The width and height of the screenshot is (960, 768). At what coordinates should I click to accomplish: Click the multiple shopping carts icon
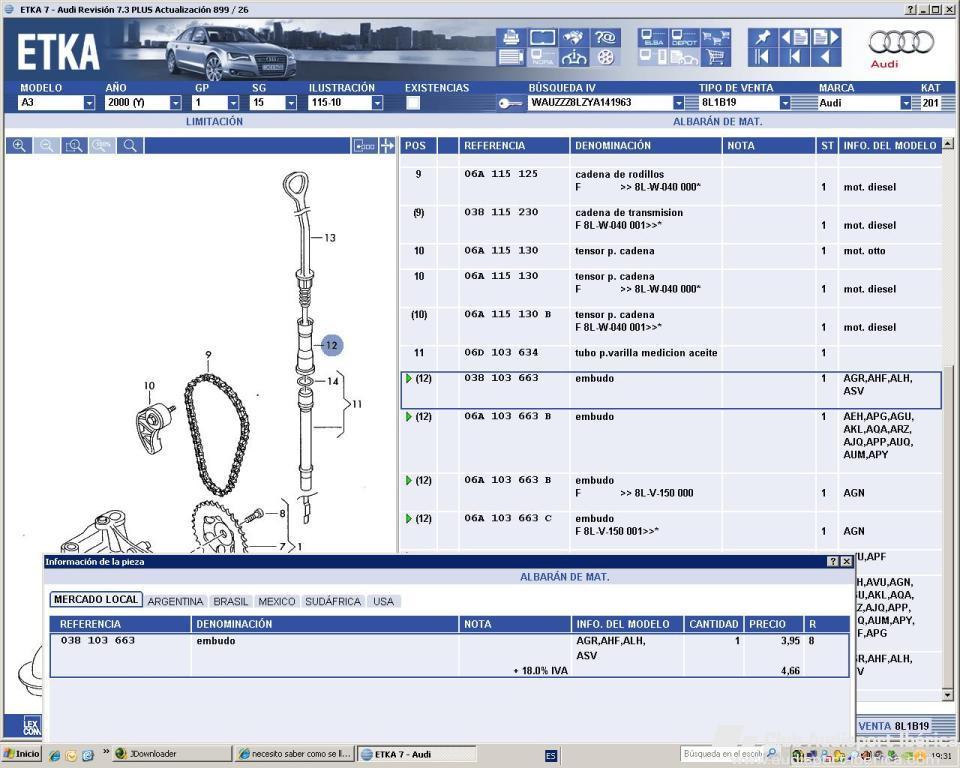(x=715, y=38)
